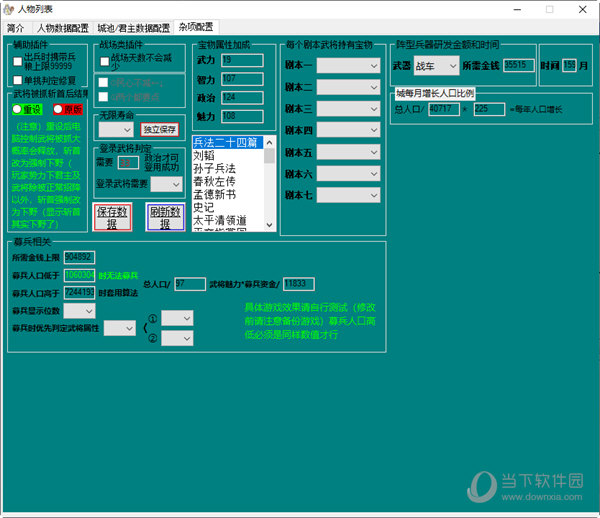
Task: Edit the 需要 政治 value field showing 33
Action: coord(128,163)
